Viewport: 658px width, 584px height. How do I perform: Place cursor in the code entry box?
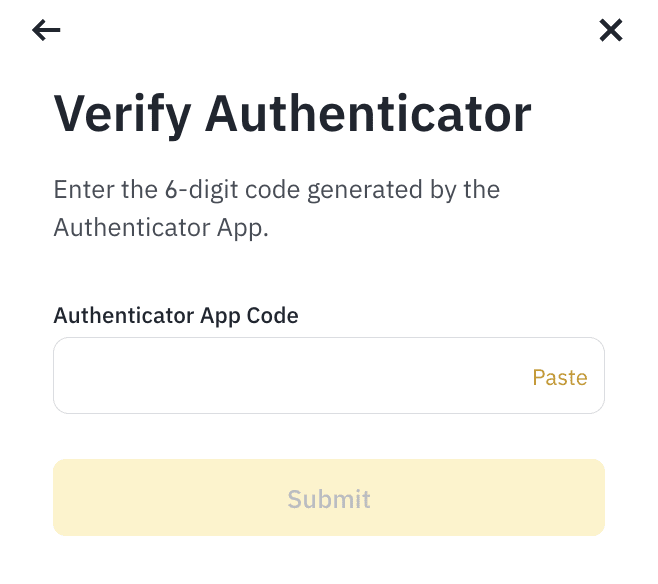[329, 375]
